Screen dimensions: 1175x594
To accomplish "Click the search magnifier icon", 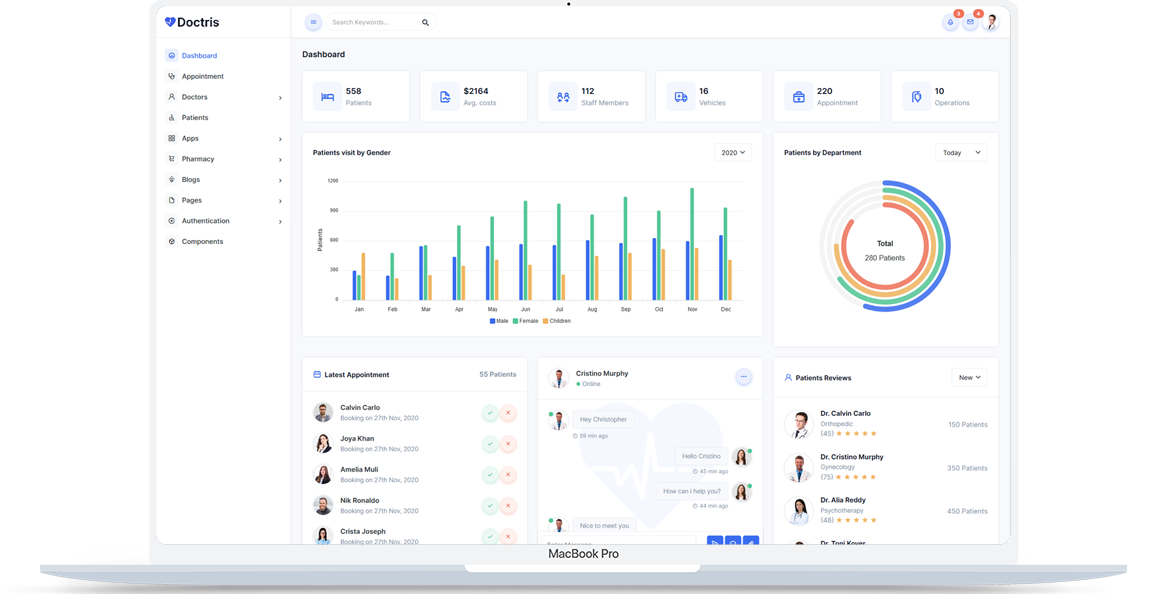I will (425, 22).
